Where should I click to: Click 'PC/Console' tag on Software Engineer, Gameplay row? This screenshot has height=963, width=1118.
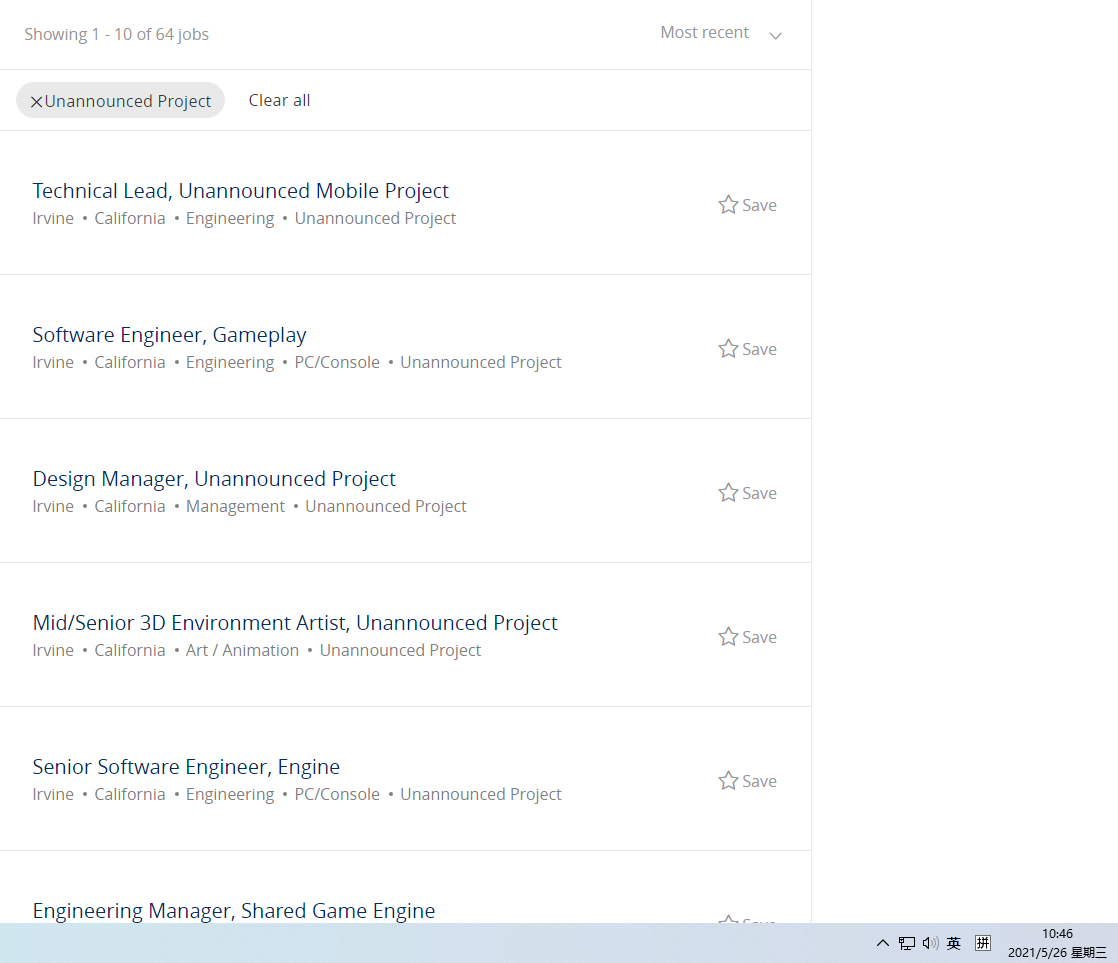coord(337,362)
